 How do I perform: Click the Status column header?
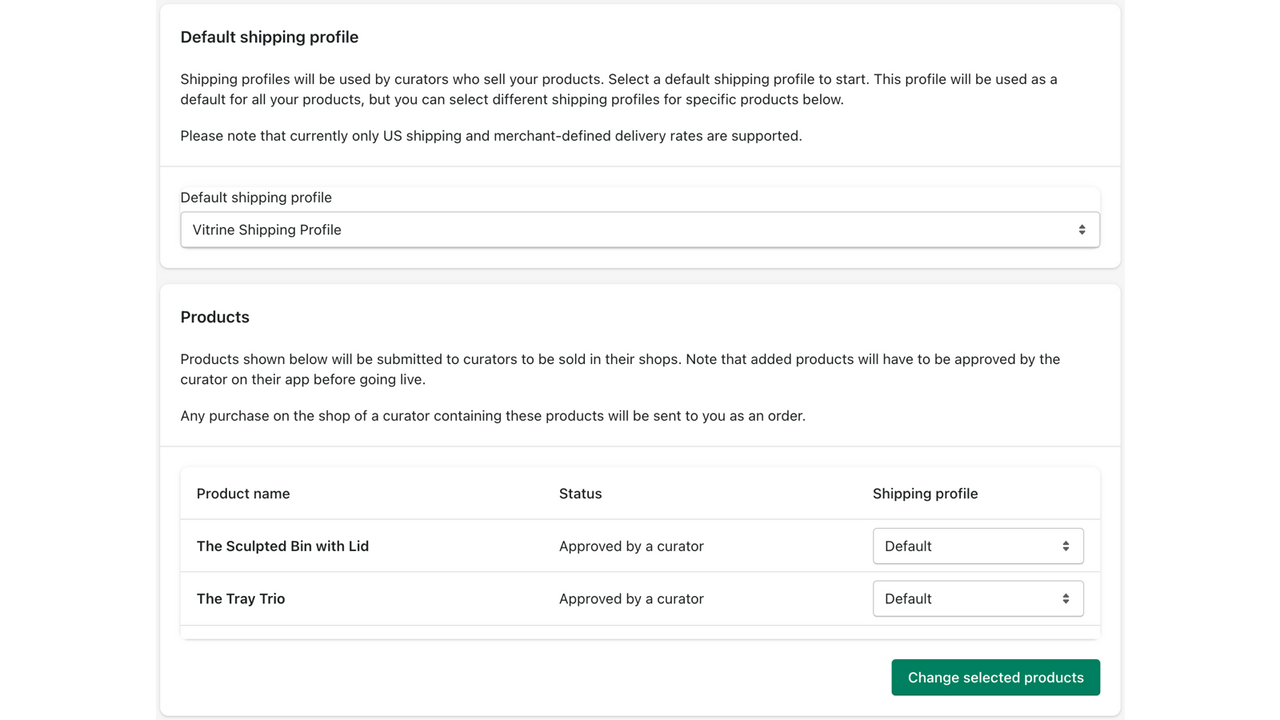[x=580, y=493]
